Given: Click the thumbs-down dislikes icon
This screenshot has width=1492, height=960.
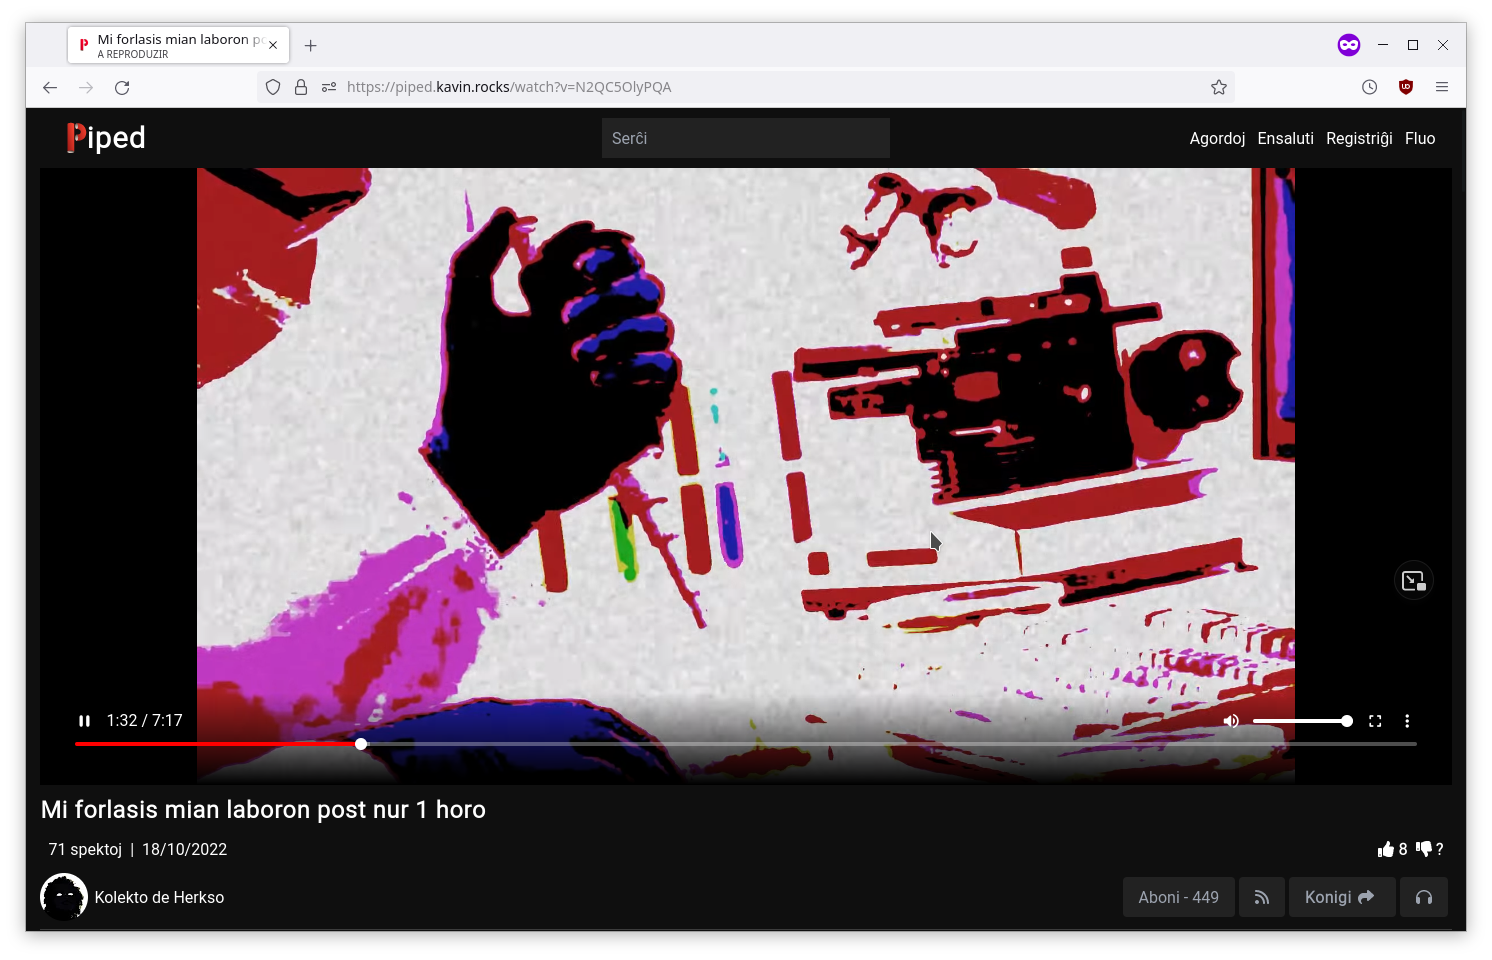Looking at the screenshot, I should (x=1424, y=849).
